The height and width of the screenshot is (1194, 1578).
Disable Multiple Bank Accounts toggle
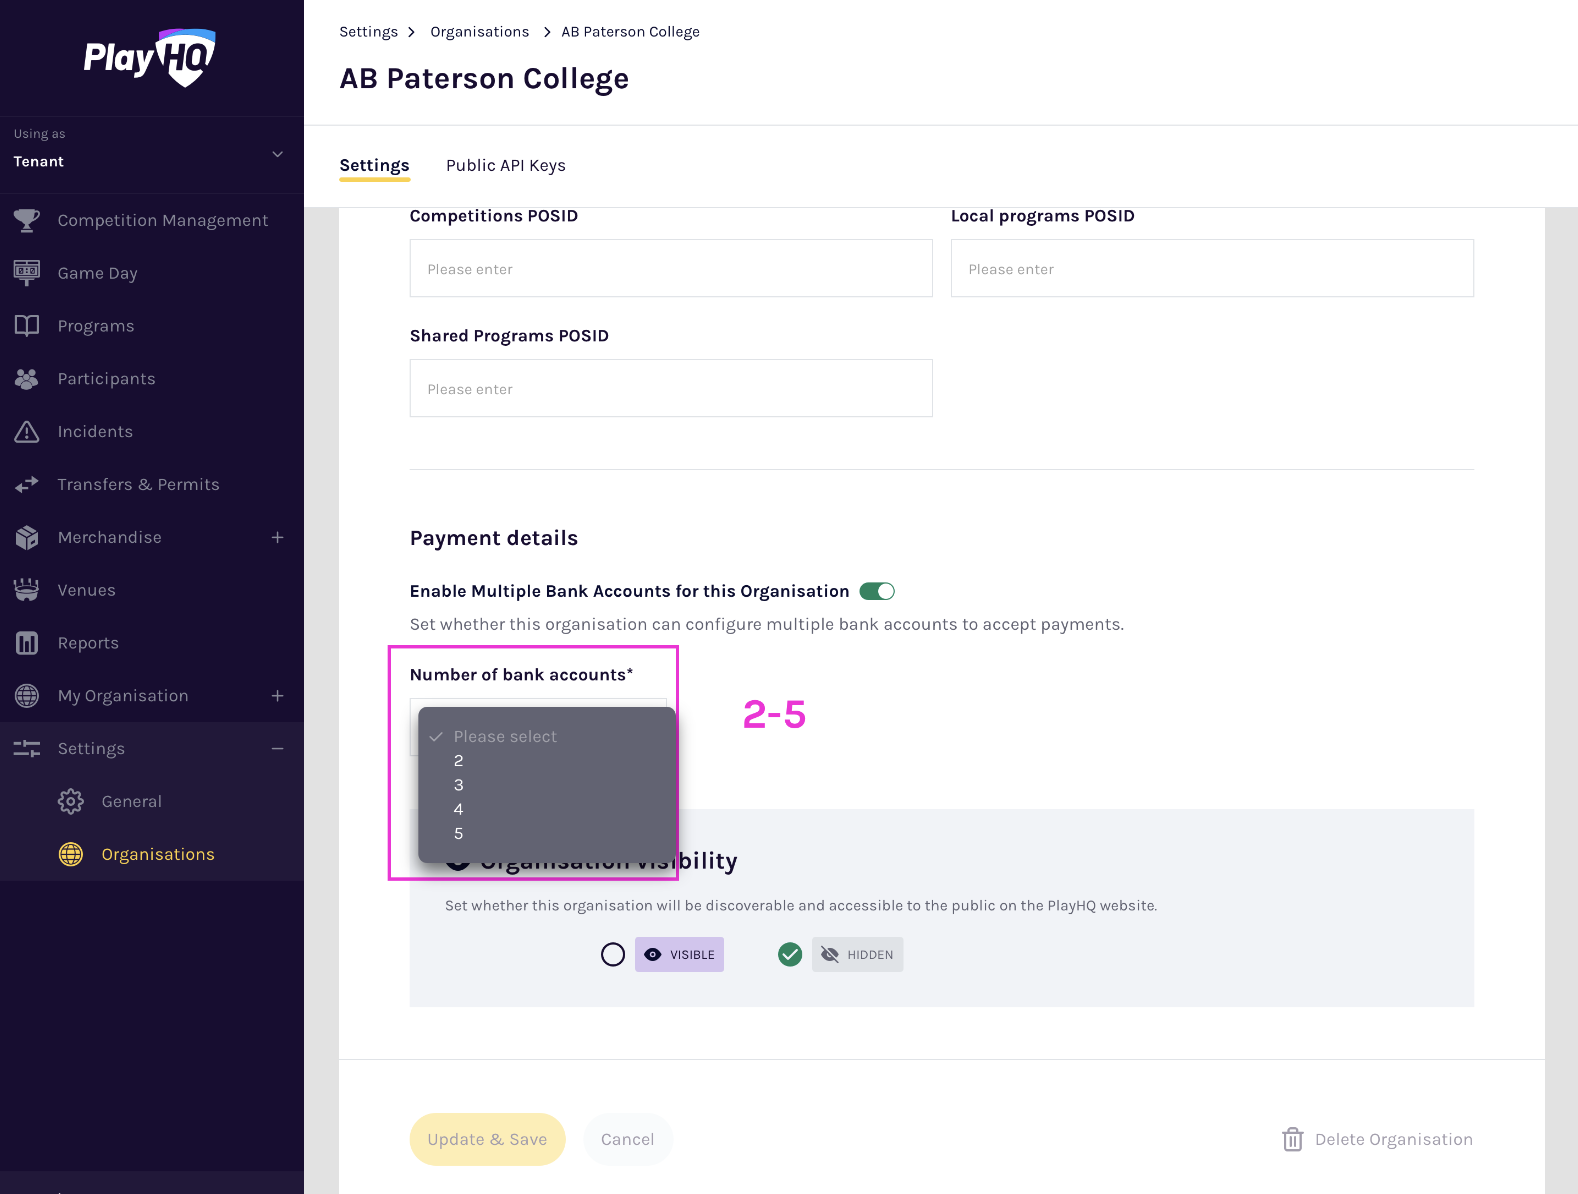(877, 591)
